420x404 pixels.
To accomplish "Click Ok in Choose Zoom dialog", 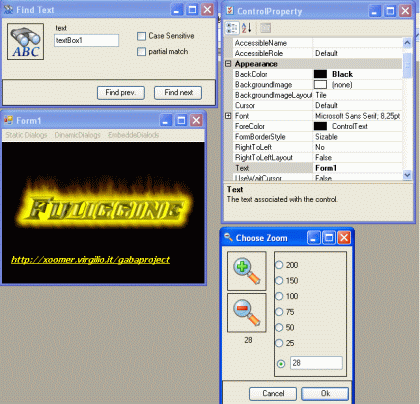I will click(325, 394).
